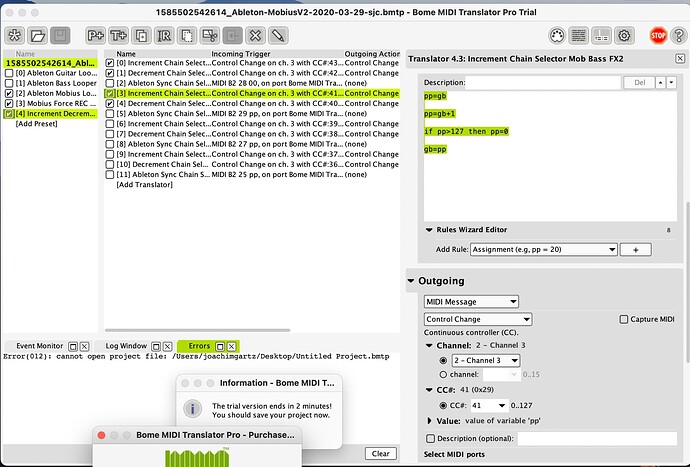The height and width of the screenshot is (467, 690).
Task: Enable the Ableton Bass Looper preset checkbox
Action: (x=9, y=83)
